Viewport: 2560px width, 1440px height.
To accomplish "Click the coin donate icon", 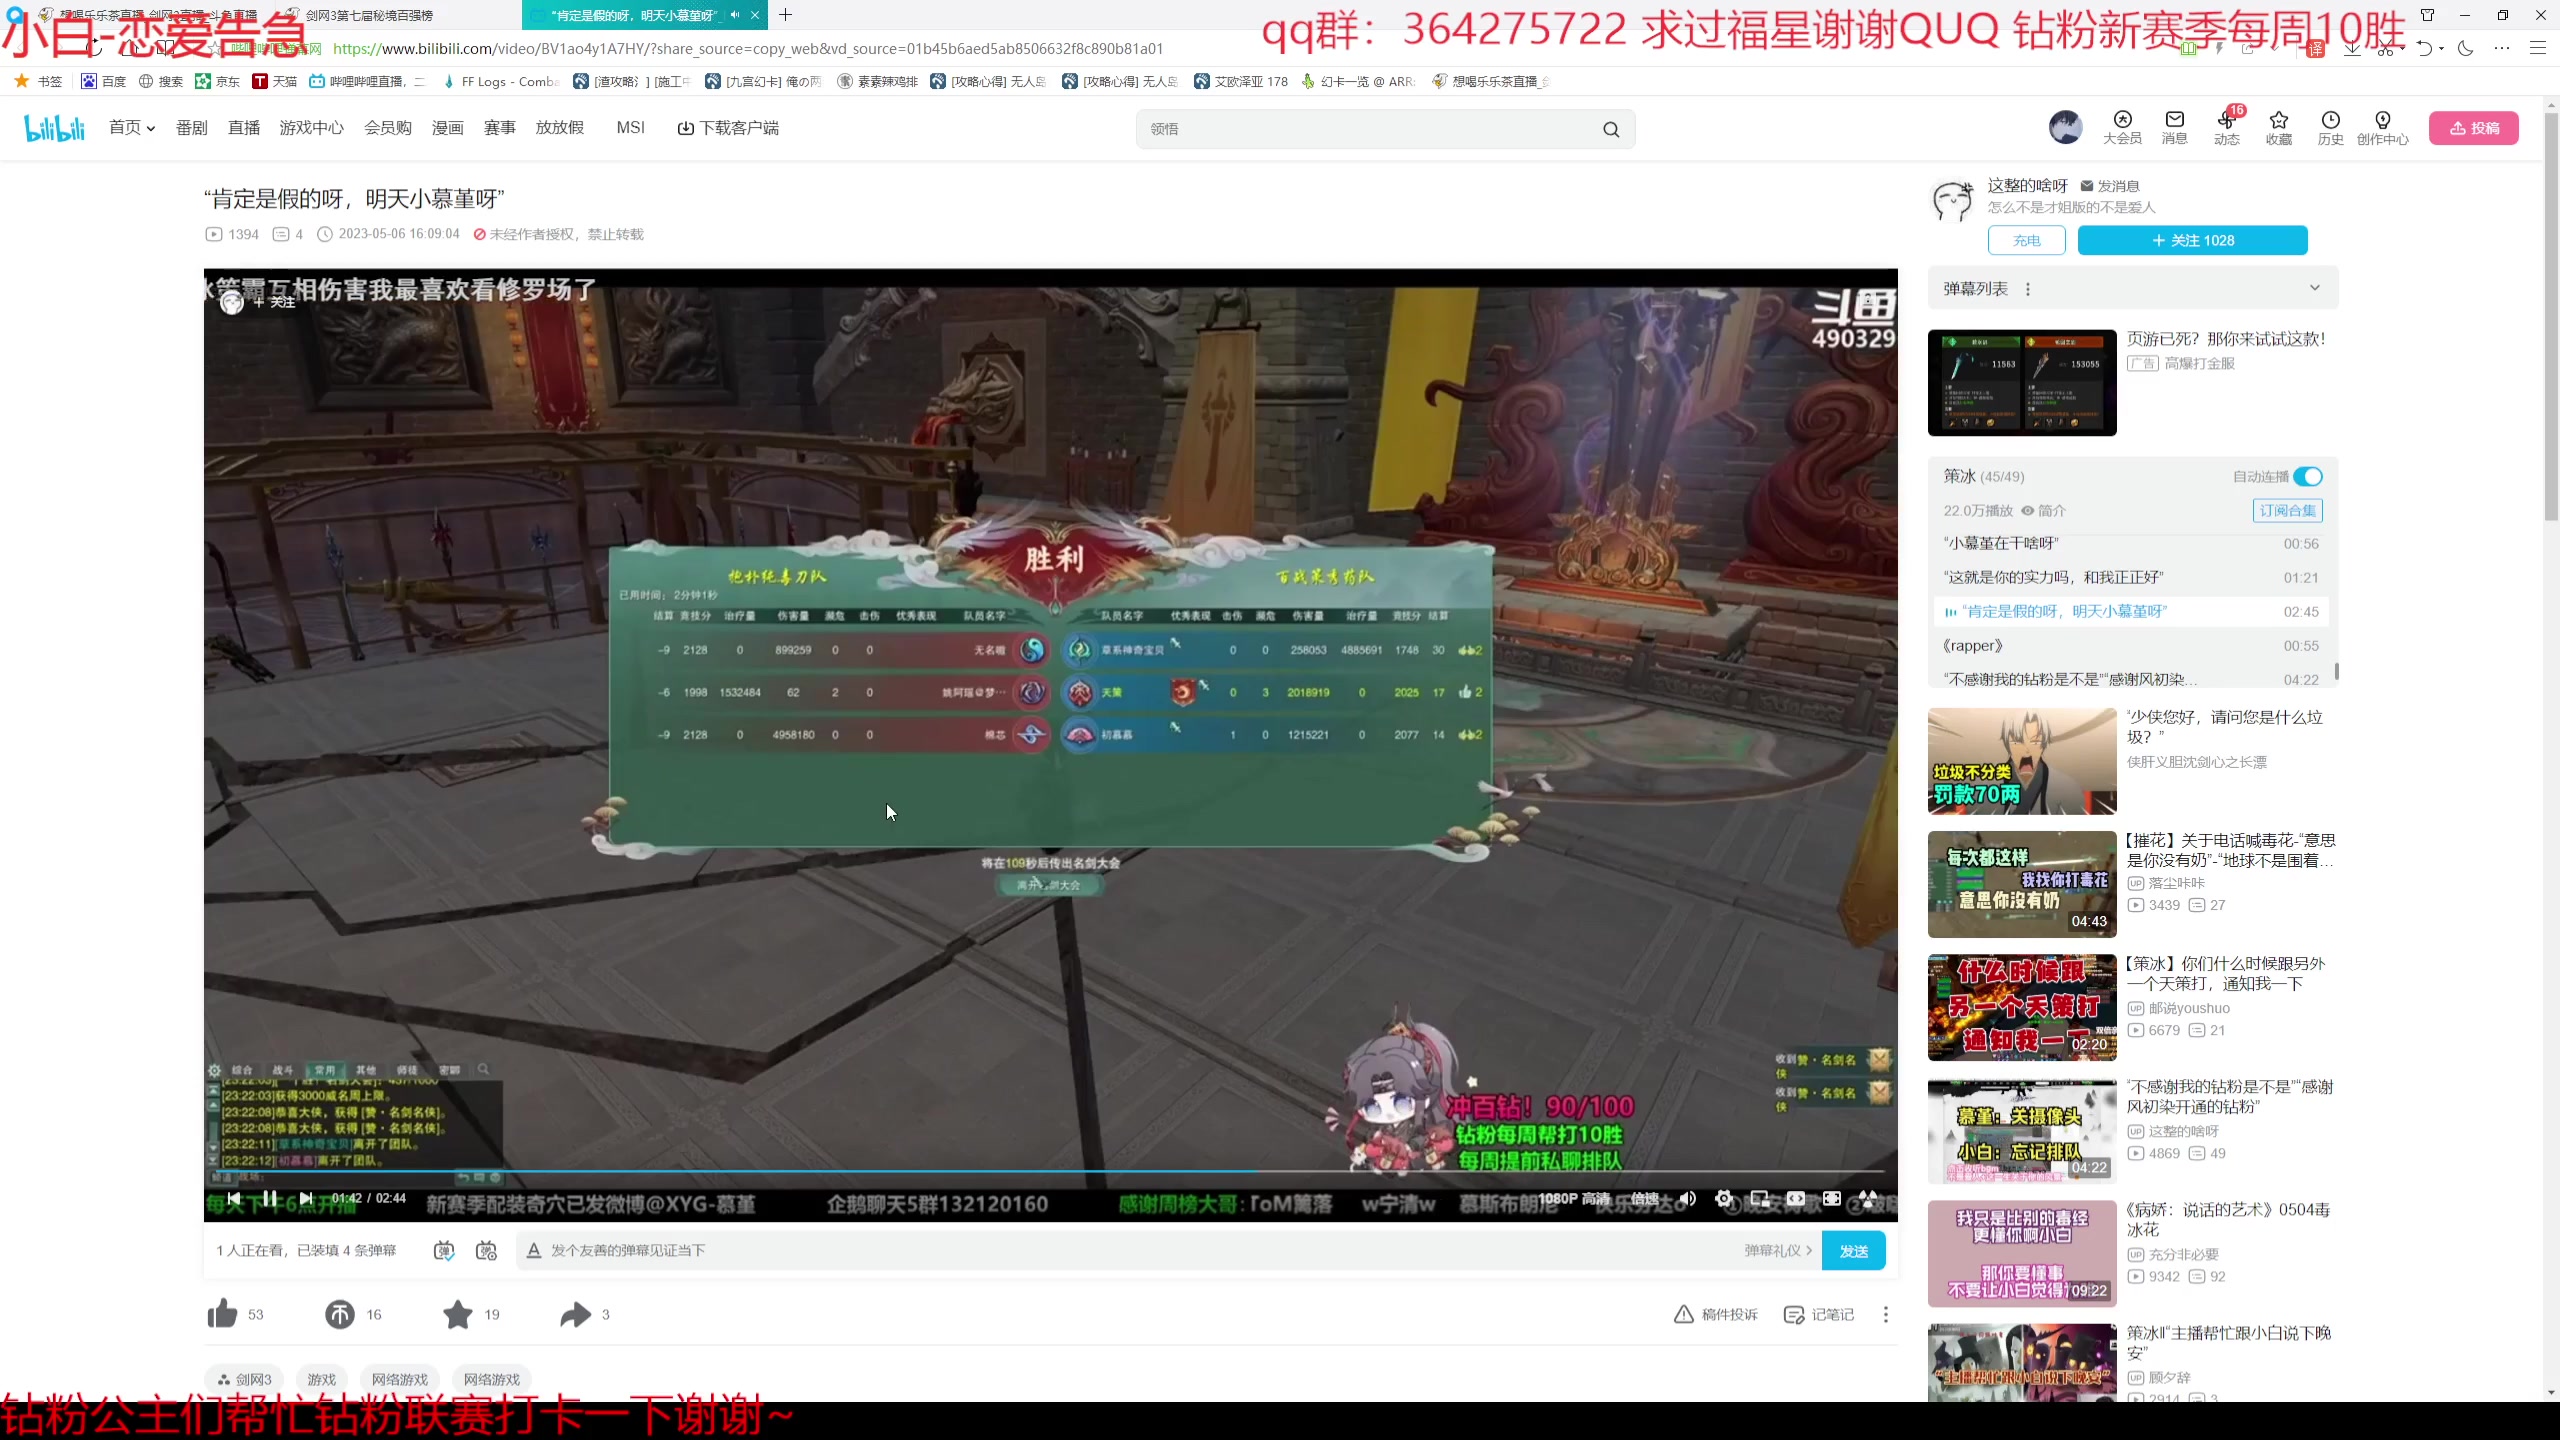I will [340, 1314].
